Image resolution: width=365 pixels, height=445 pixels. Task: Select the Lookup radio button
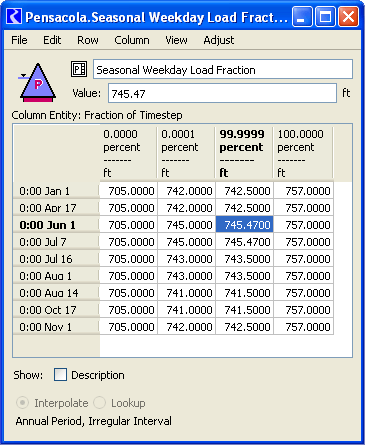(x=99, y=403)
